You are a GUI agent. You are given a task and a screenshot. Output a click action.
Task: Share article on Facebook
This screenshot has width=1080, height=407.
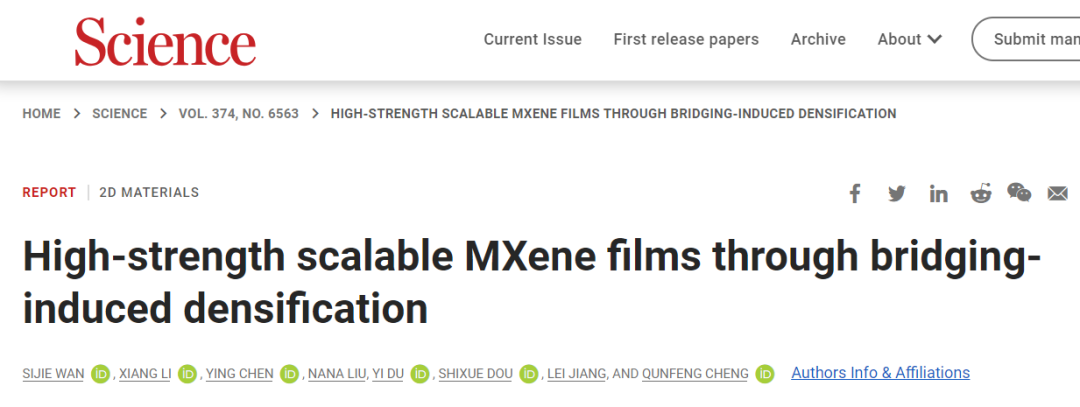855,194
